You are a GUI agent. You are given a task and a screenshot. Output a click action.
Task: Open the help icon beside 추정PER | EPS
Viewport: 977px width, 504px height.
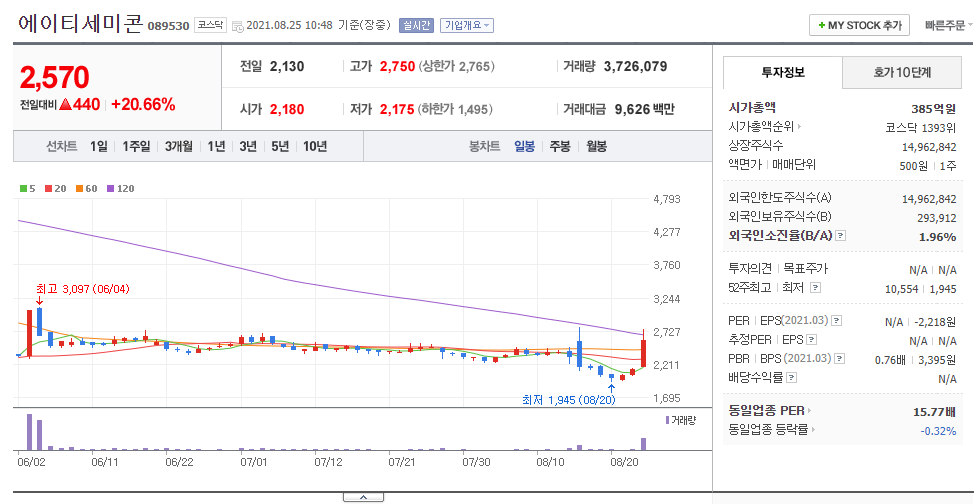811,340
